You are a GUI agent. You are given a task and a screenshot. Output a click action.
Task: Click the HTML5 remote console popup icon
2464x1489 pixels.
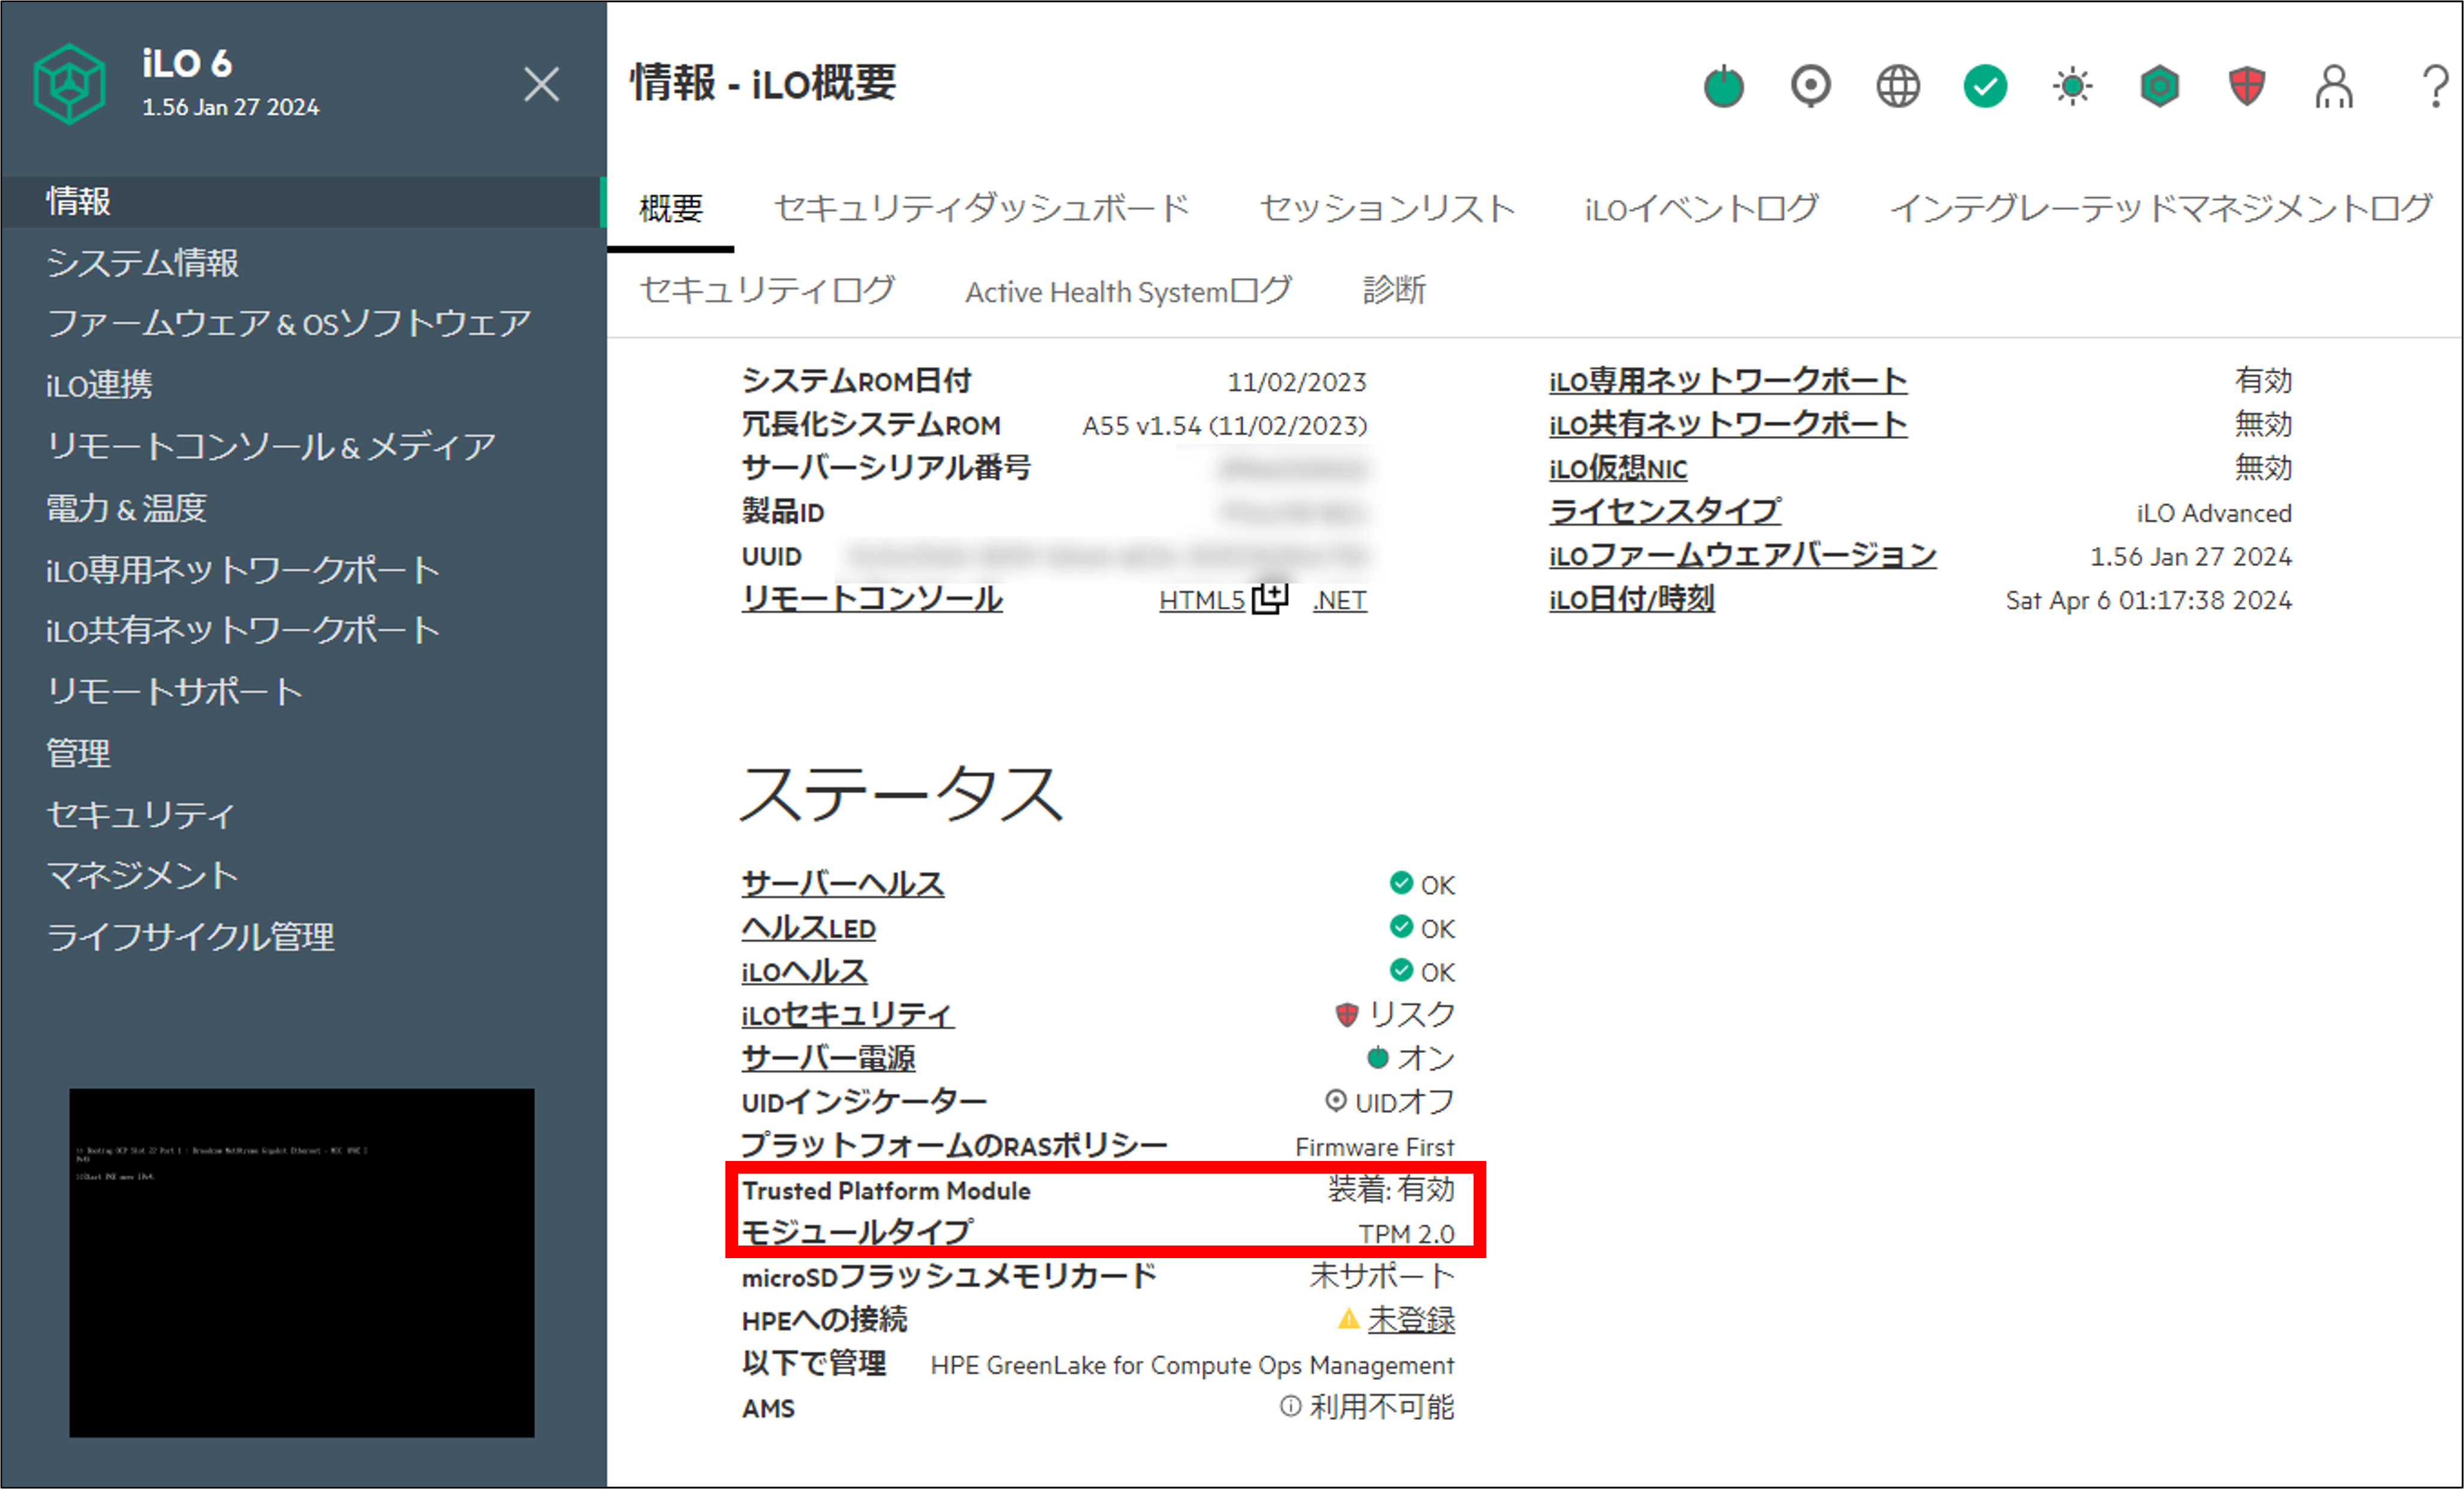(x=1270, y=598)
